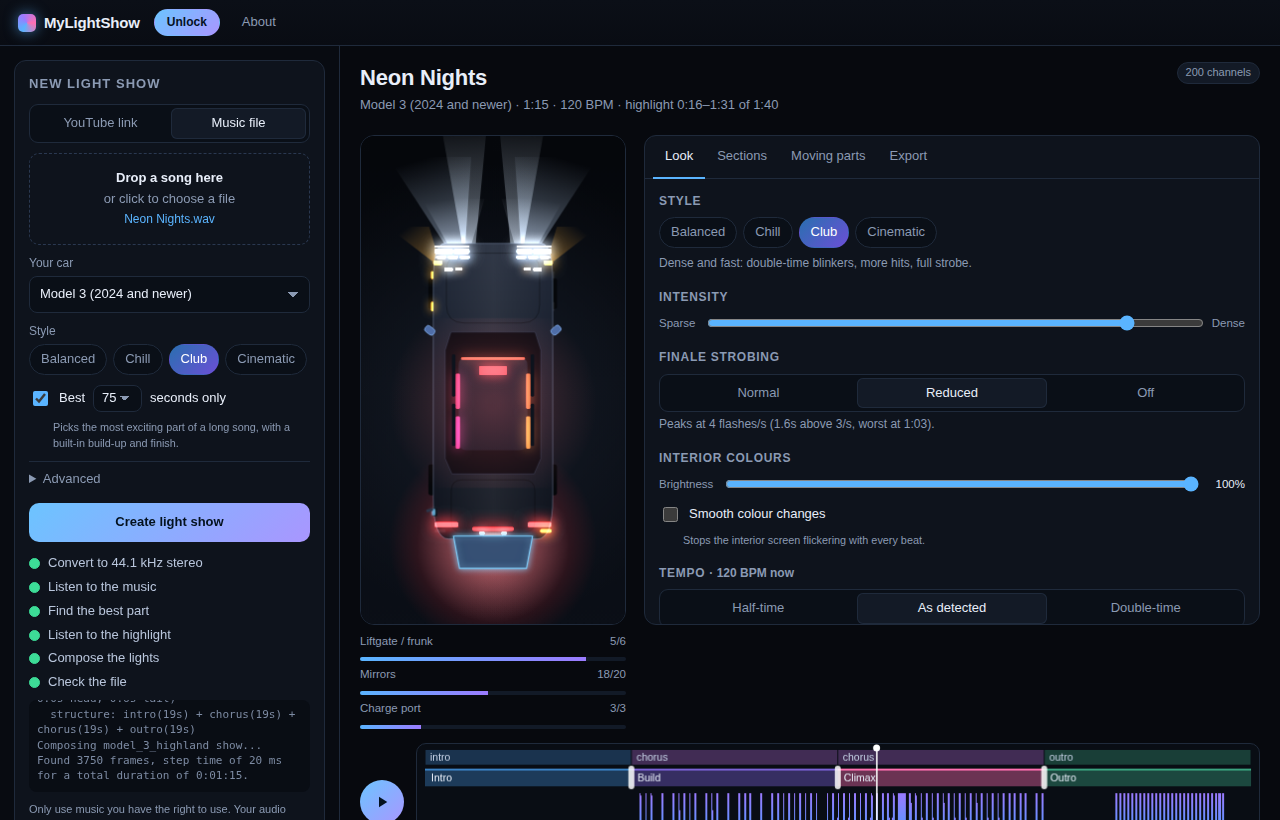The width and height of the screenshot is (1280, 820).
Task: Set finale strobing to Normal
Action: click(758, 393)
